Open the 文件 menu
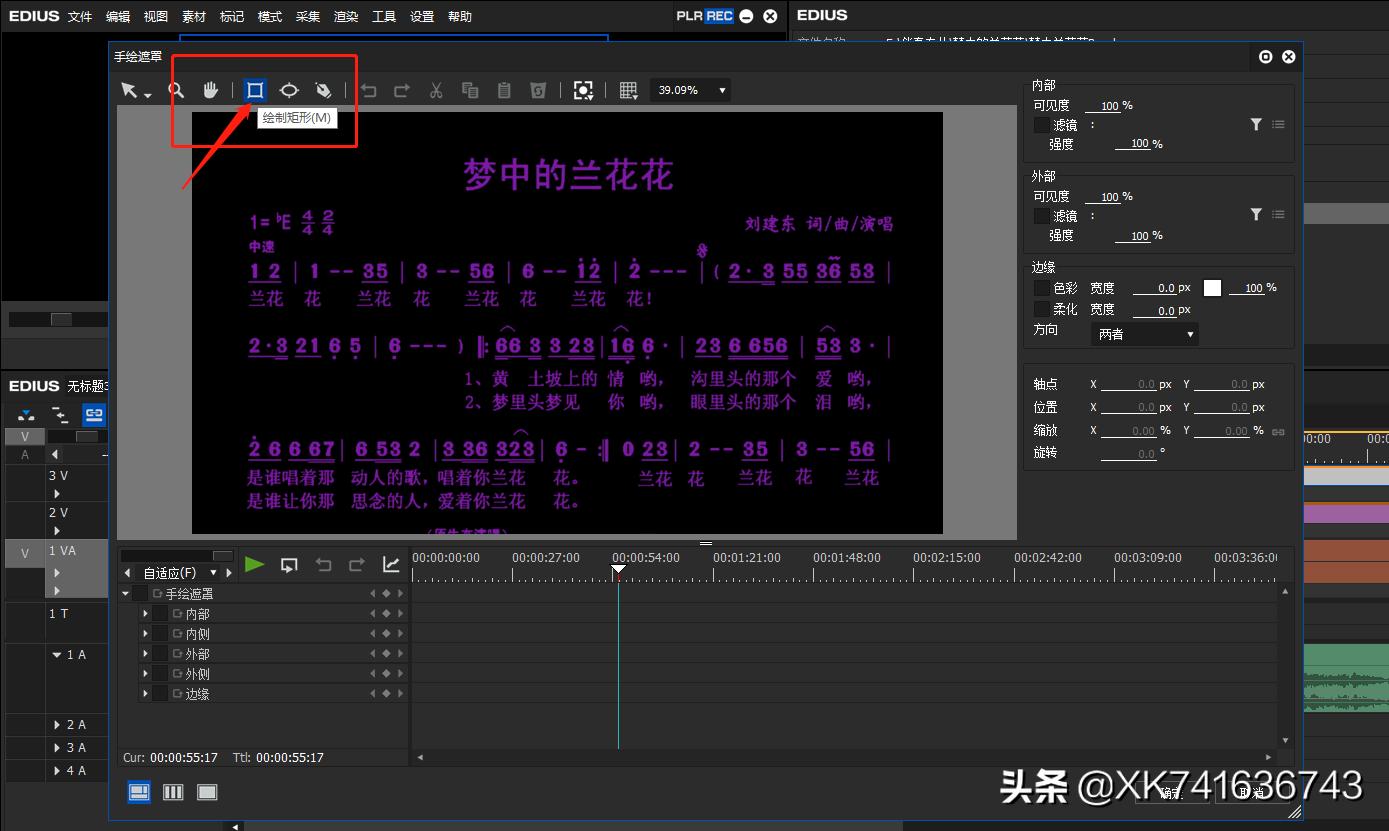1389x831 pixels. [x=80, y=16]
